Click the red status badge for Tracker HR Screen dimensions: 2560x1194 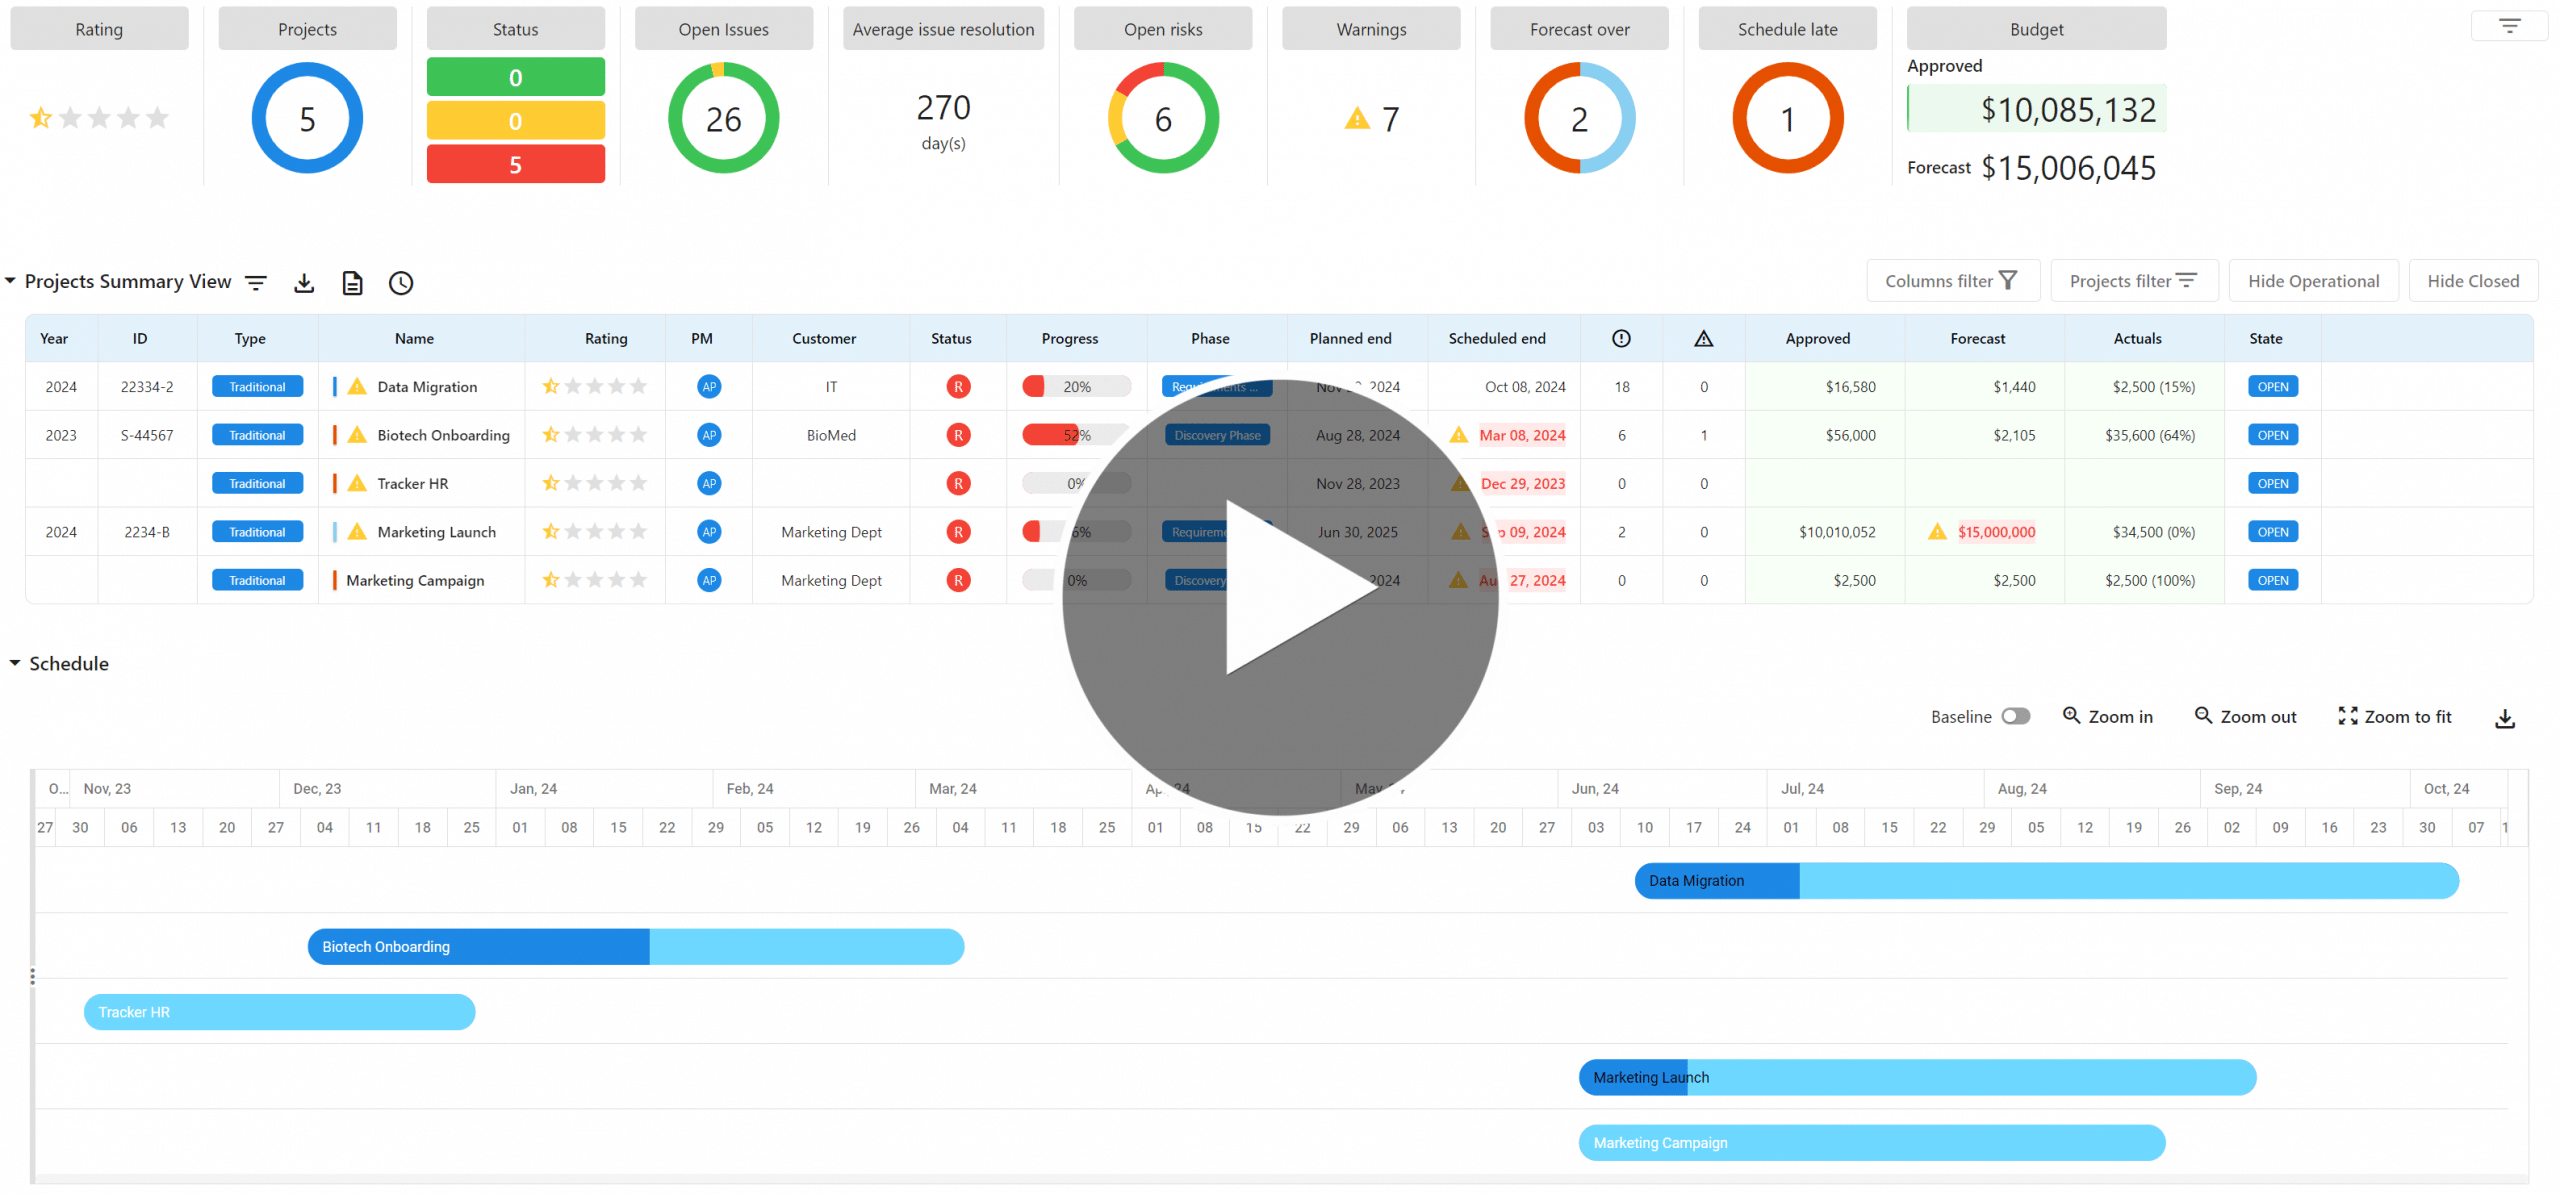point(958,483)
